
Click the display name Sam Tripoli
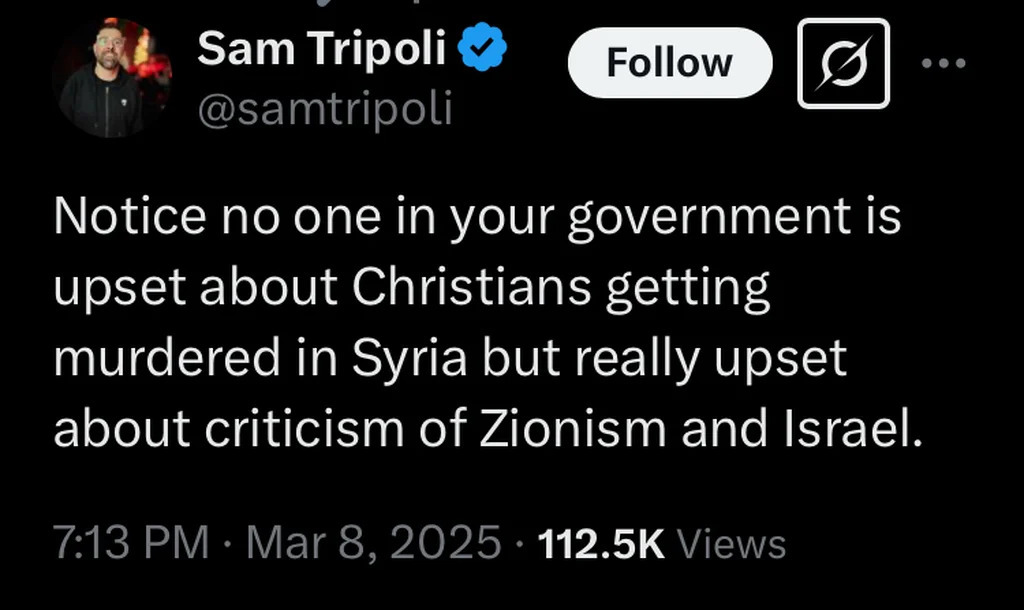[320, 48]
